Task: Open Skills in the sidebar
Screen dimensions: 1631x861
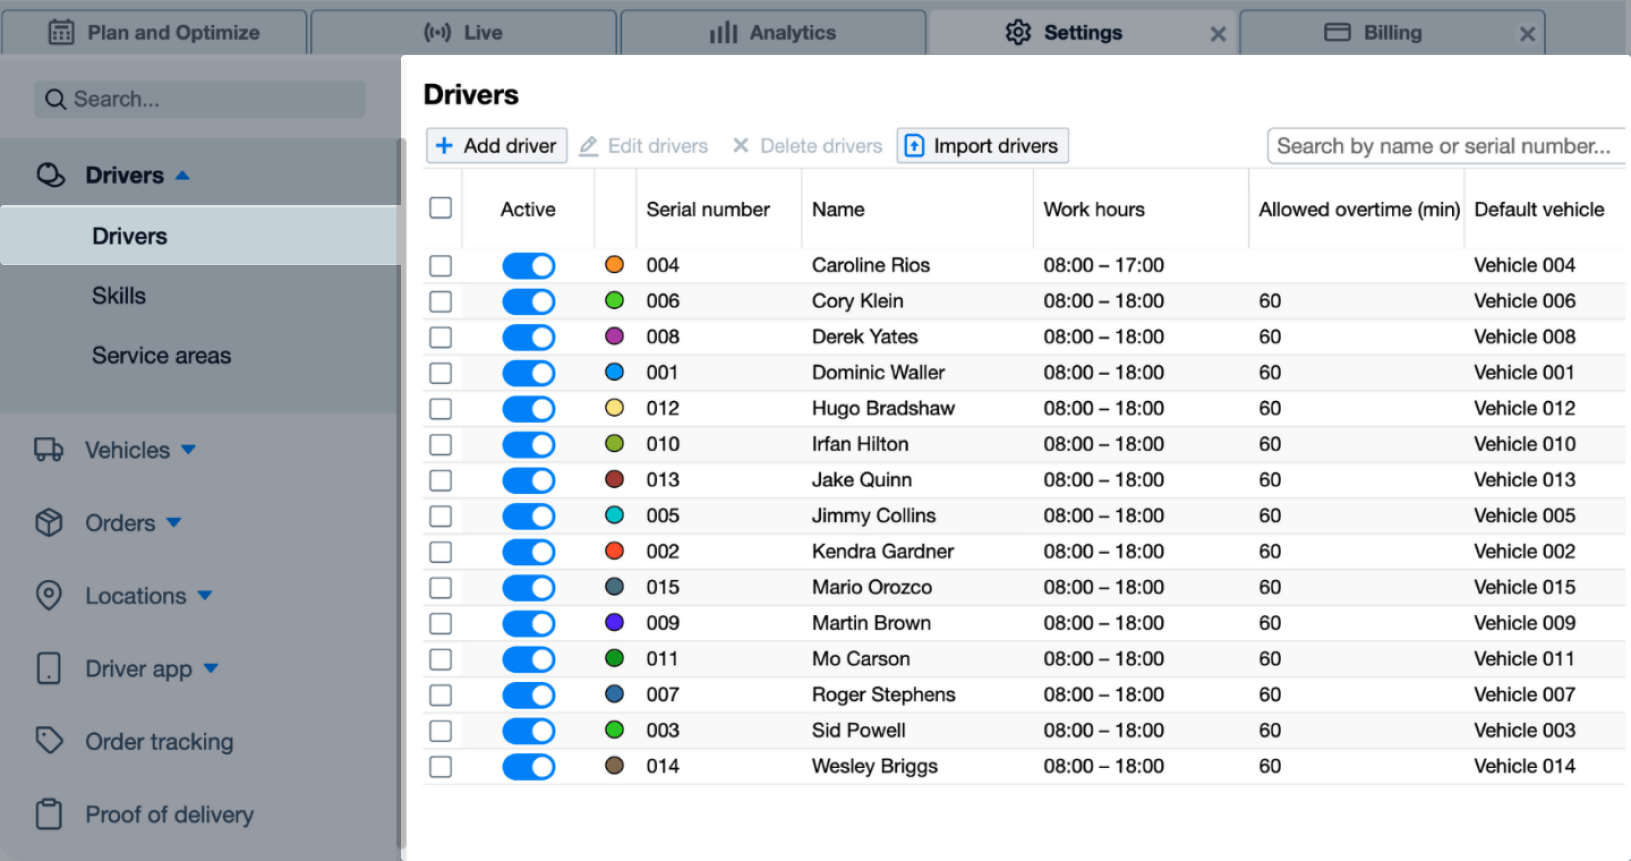Action: point(119,296)
